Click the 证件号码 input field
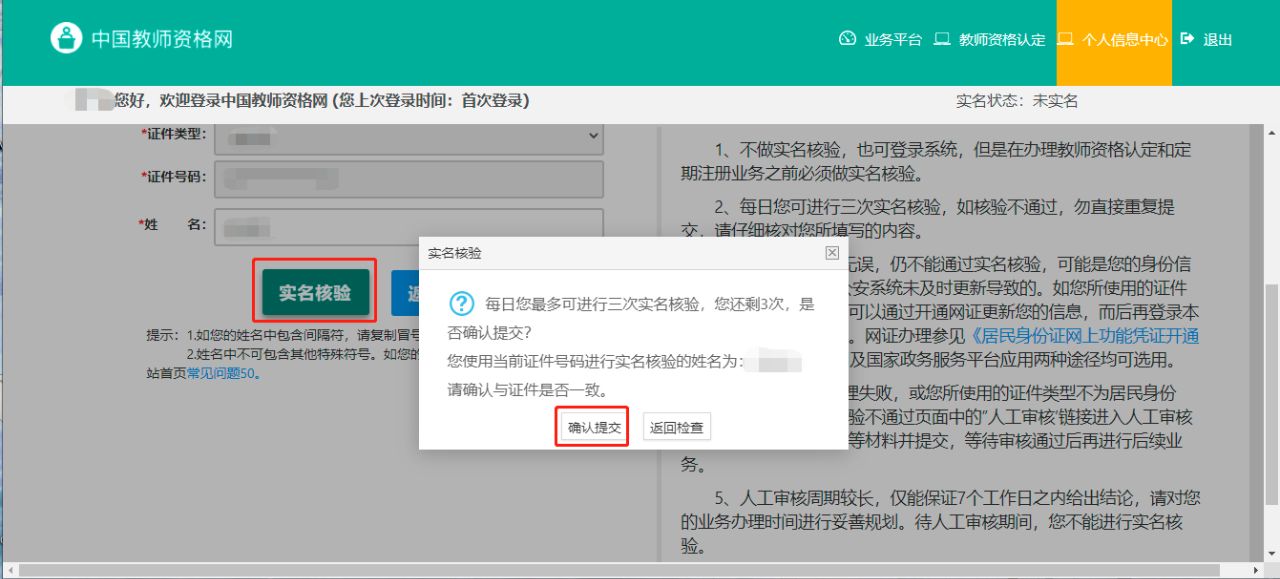Screen dimensions: 1280x579 coord(410,179)
